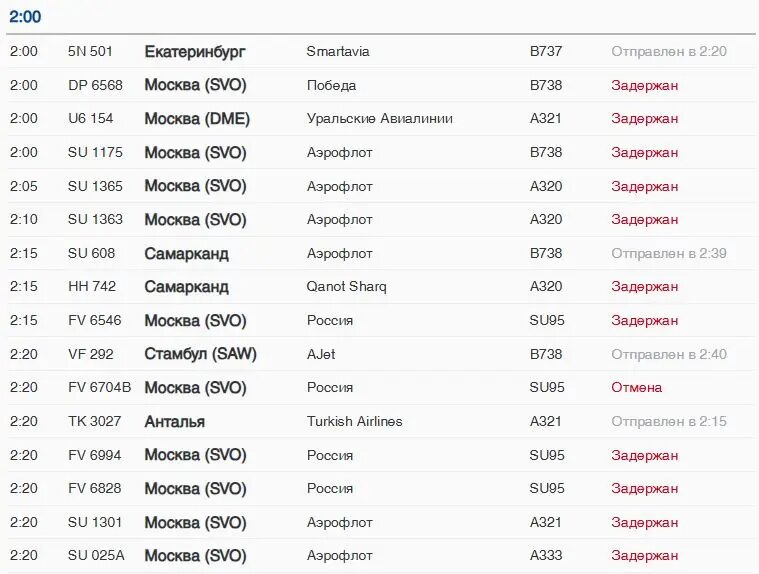The image size is (759, 574).
Task: Click the AJet airline name
Action: [321, 355]
